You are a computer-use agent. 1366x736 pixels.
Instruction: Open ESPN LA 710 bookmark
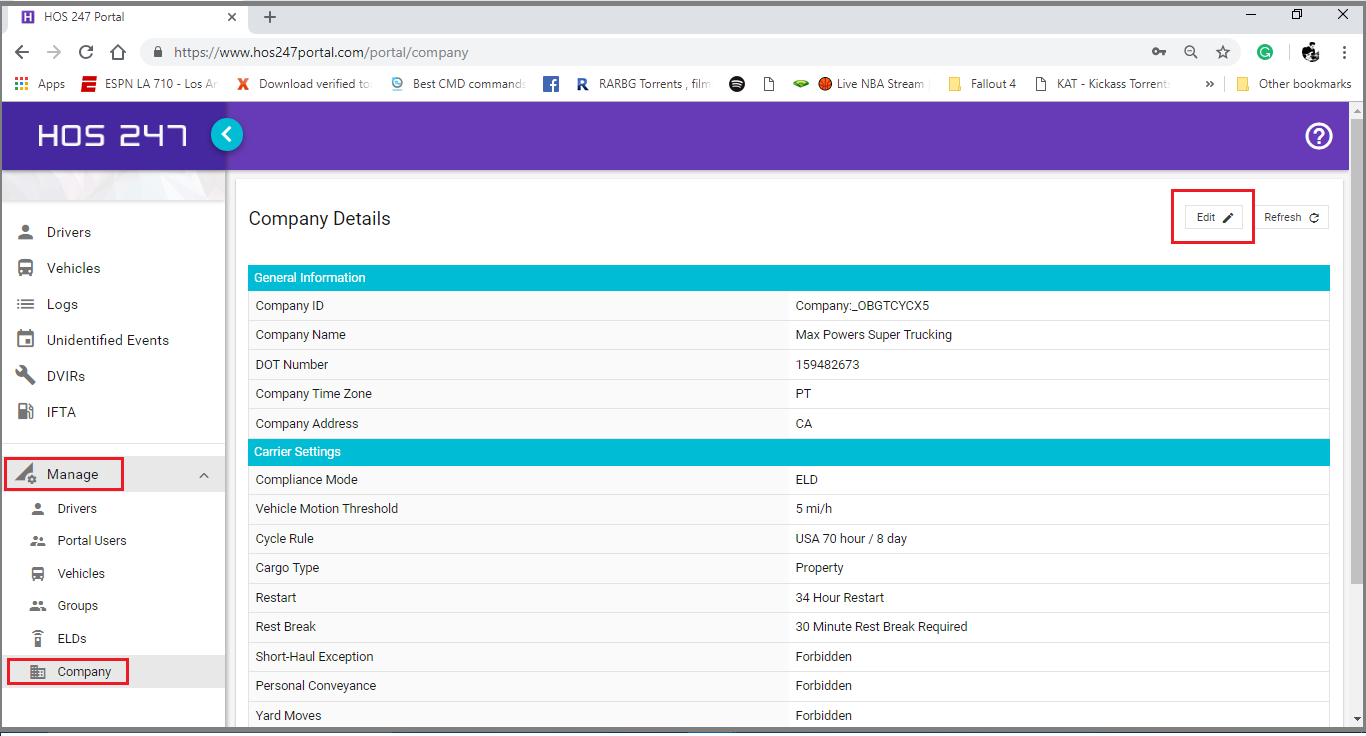point(150,84)
